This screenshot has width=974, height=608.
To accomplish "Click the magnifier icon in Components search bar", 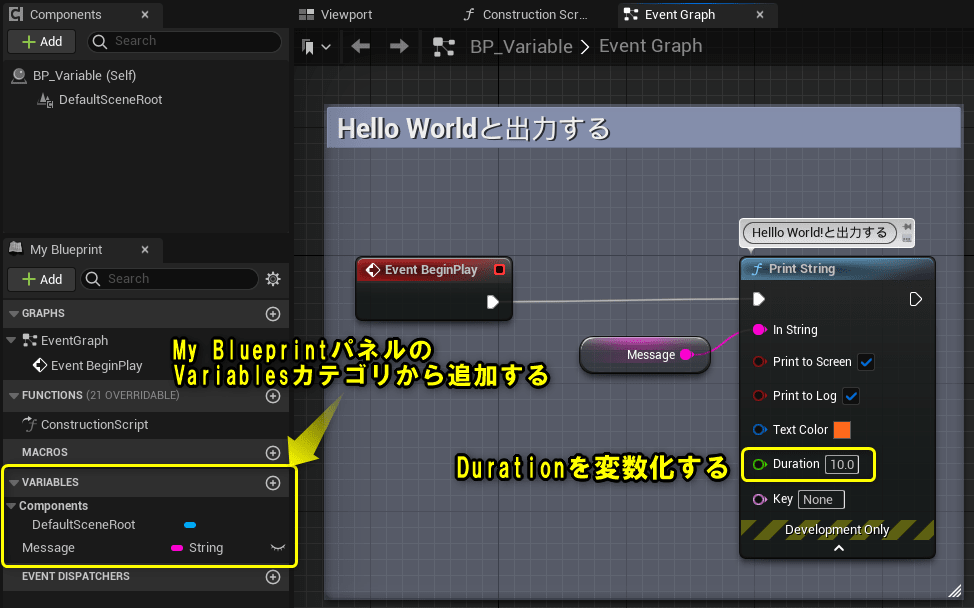I will [x=99, y=42].
